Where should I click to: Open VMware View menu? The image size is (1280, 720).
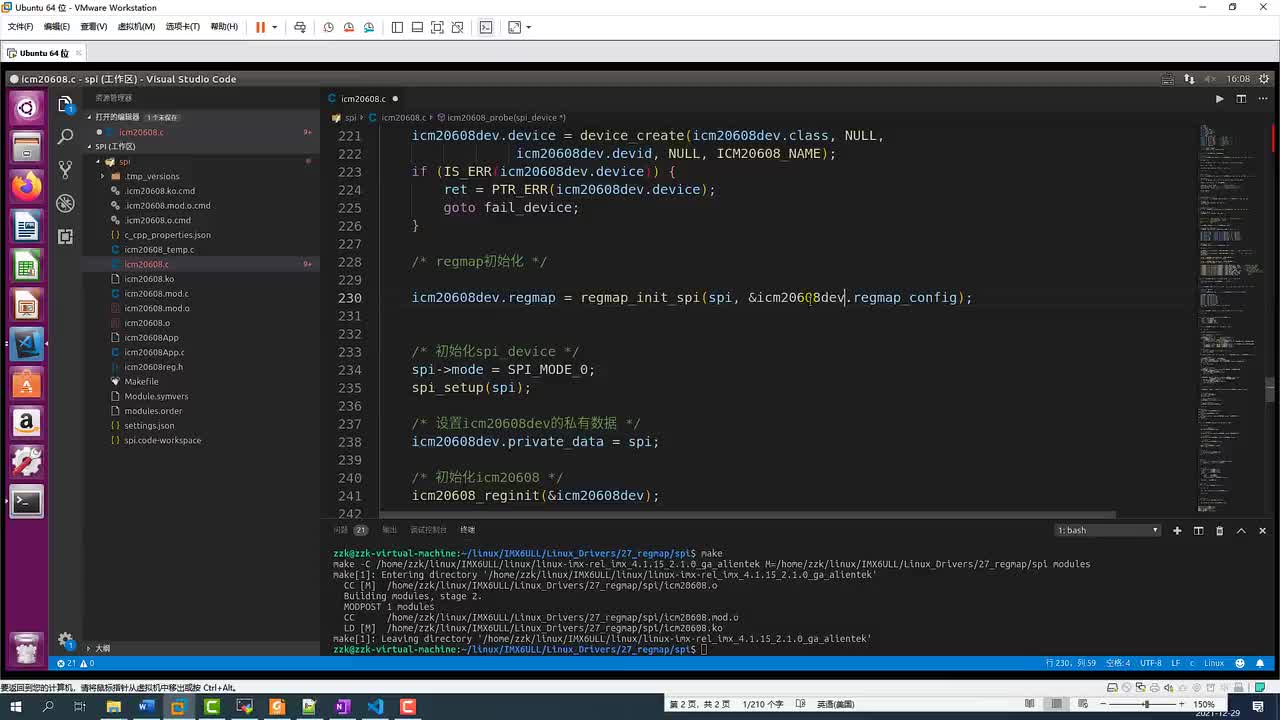point(94,27)
